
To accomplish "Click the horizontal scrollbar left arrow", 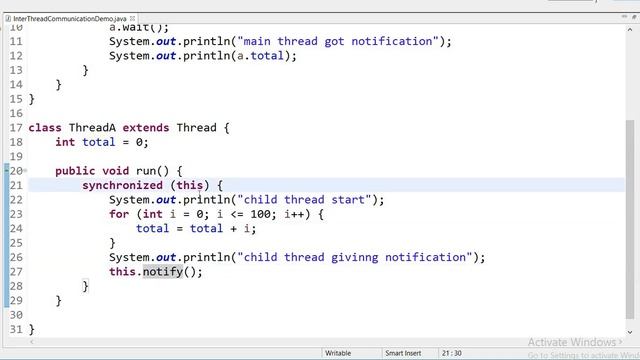I will pyautogui.click(x=32, y=342).
